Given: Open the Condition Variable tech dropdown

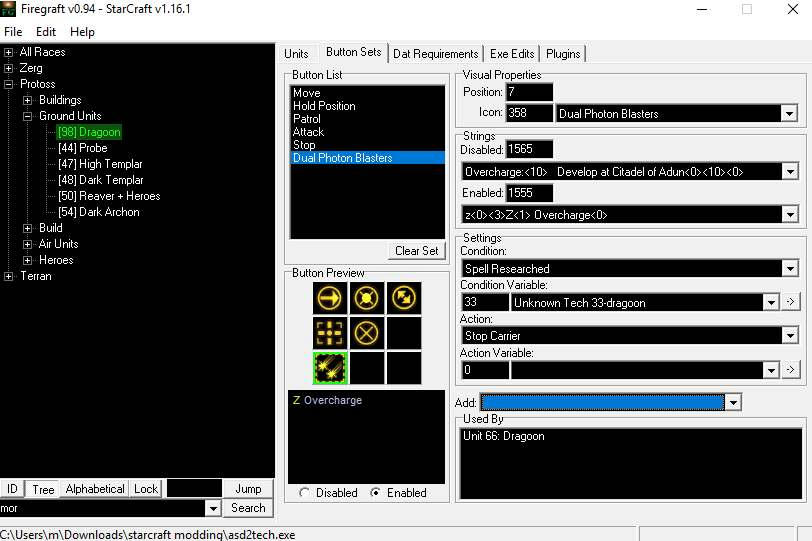Looking at the screenshot, I should click(771, 302).
